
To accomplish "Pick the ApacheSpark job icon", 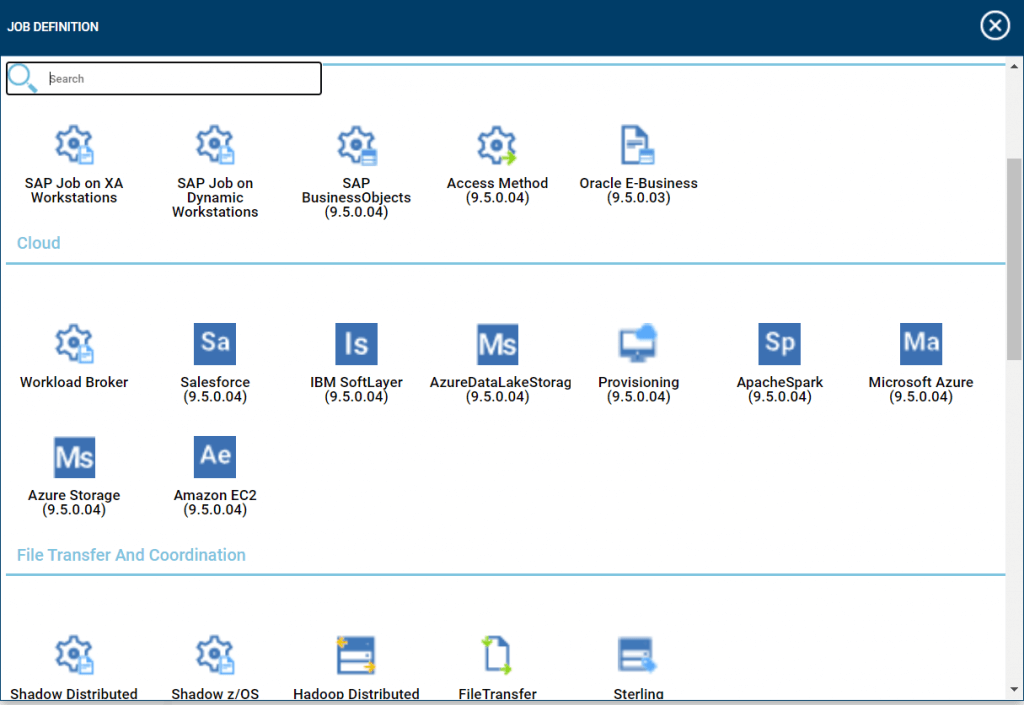I will pos(779,344).
